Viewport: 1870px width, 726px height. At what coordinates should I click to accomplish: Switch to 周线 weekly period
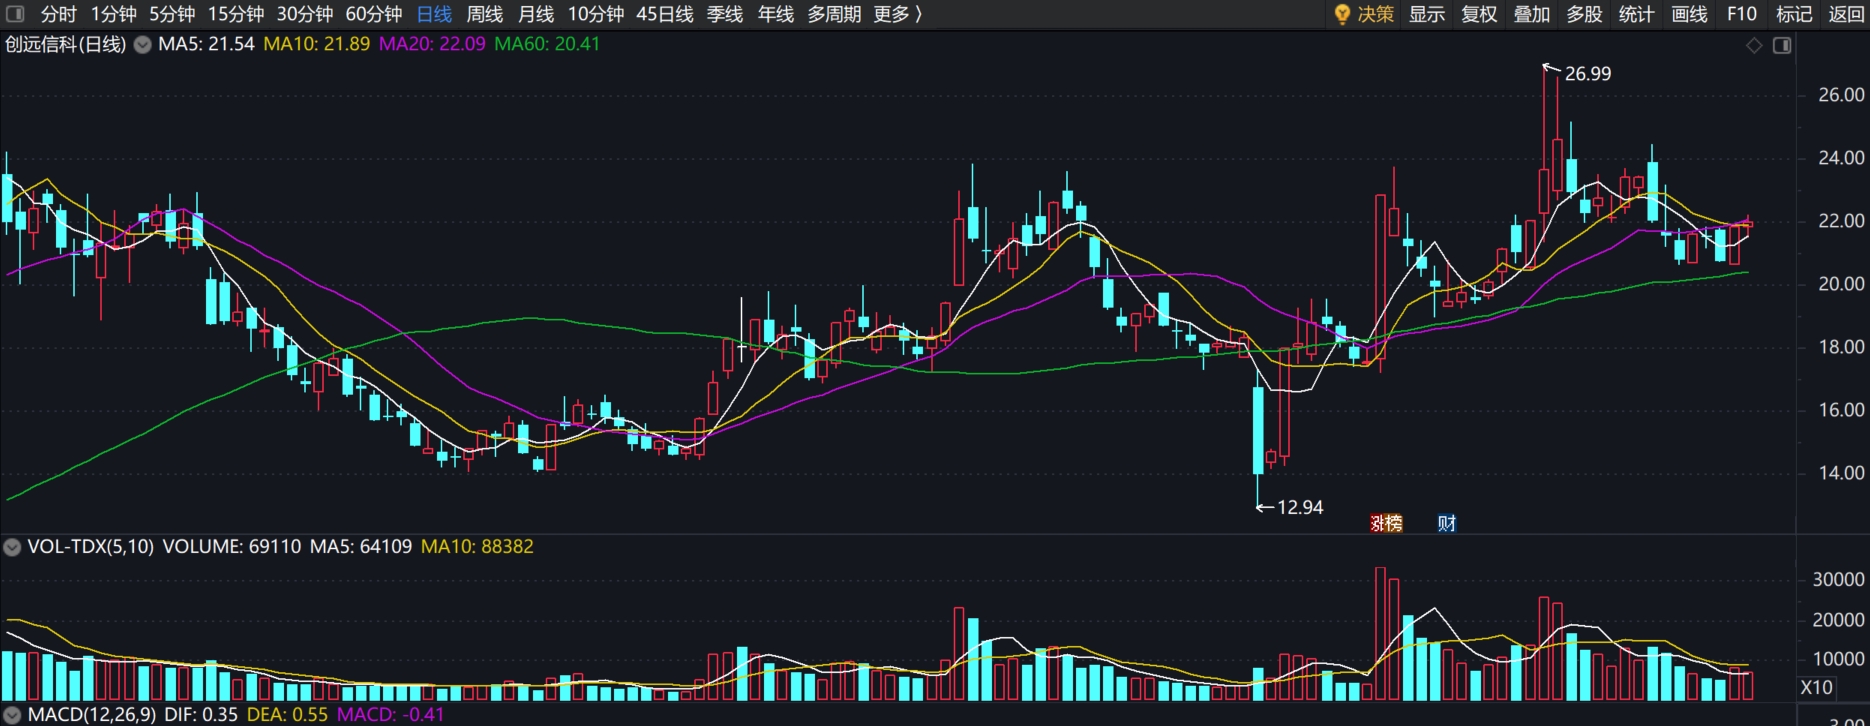point(485,14)
